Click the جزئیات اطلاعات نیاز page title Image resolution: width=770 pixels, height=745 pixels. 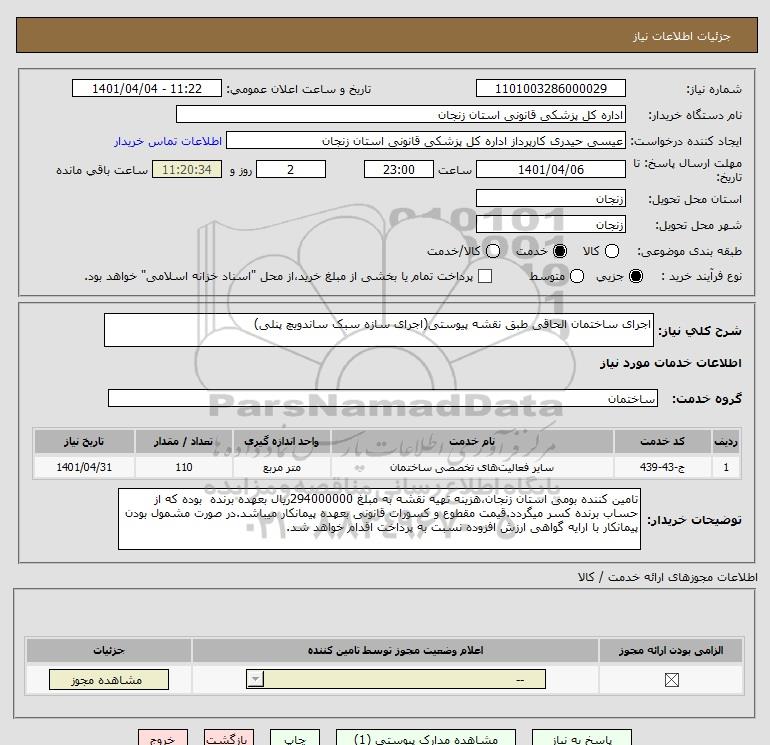point(682,36)
